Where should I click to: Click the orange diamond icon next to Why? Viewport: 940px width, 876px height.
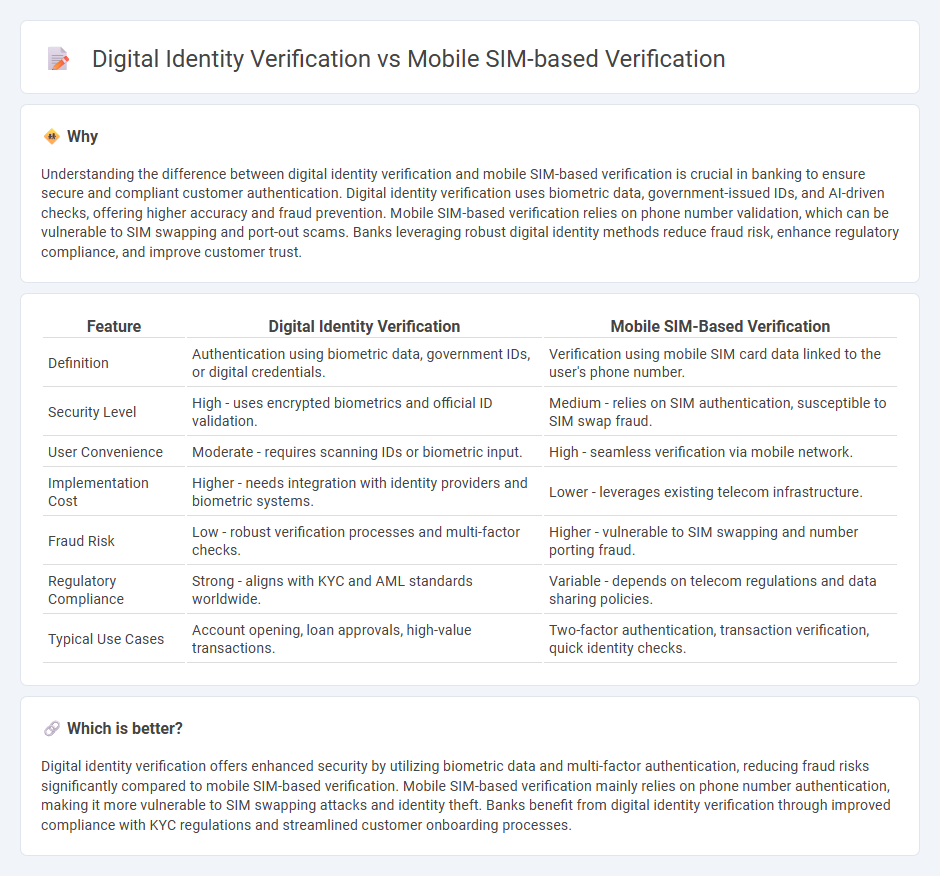click(52, 137)
